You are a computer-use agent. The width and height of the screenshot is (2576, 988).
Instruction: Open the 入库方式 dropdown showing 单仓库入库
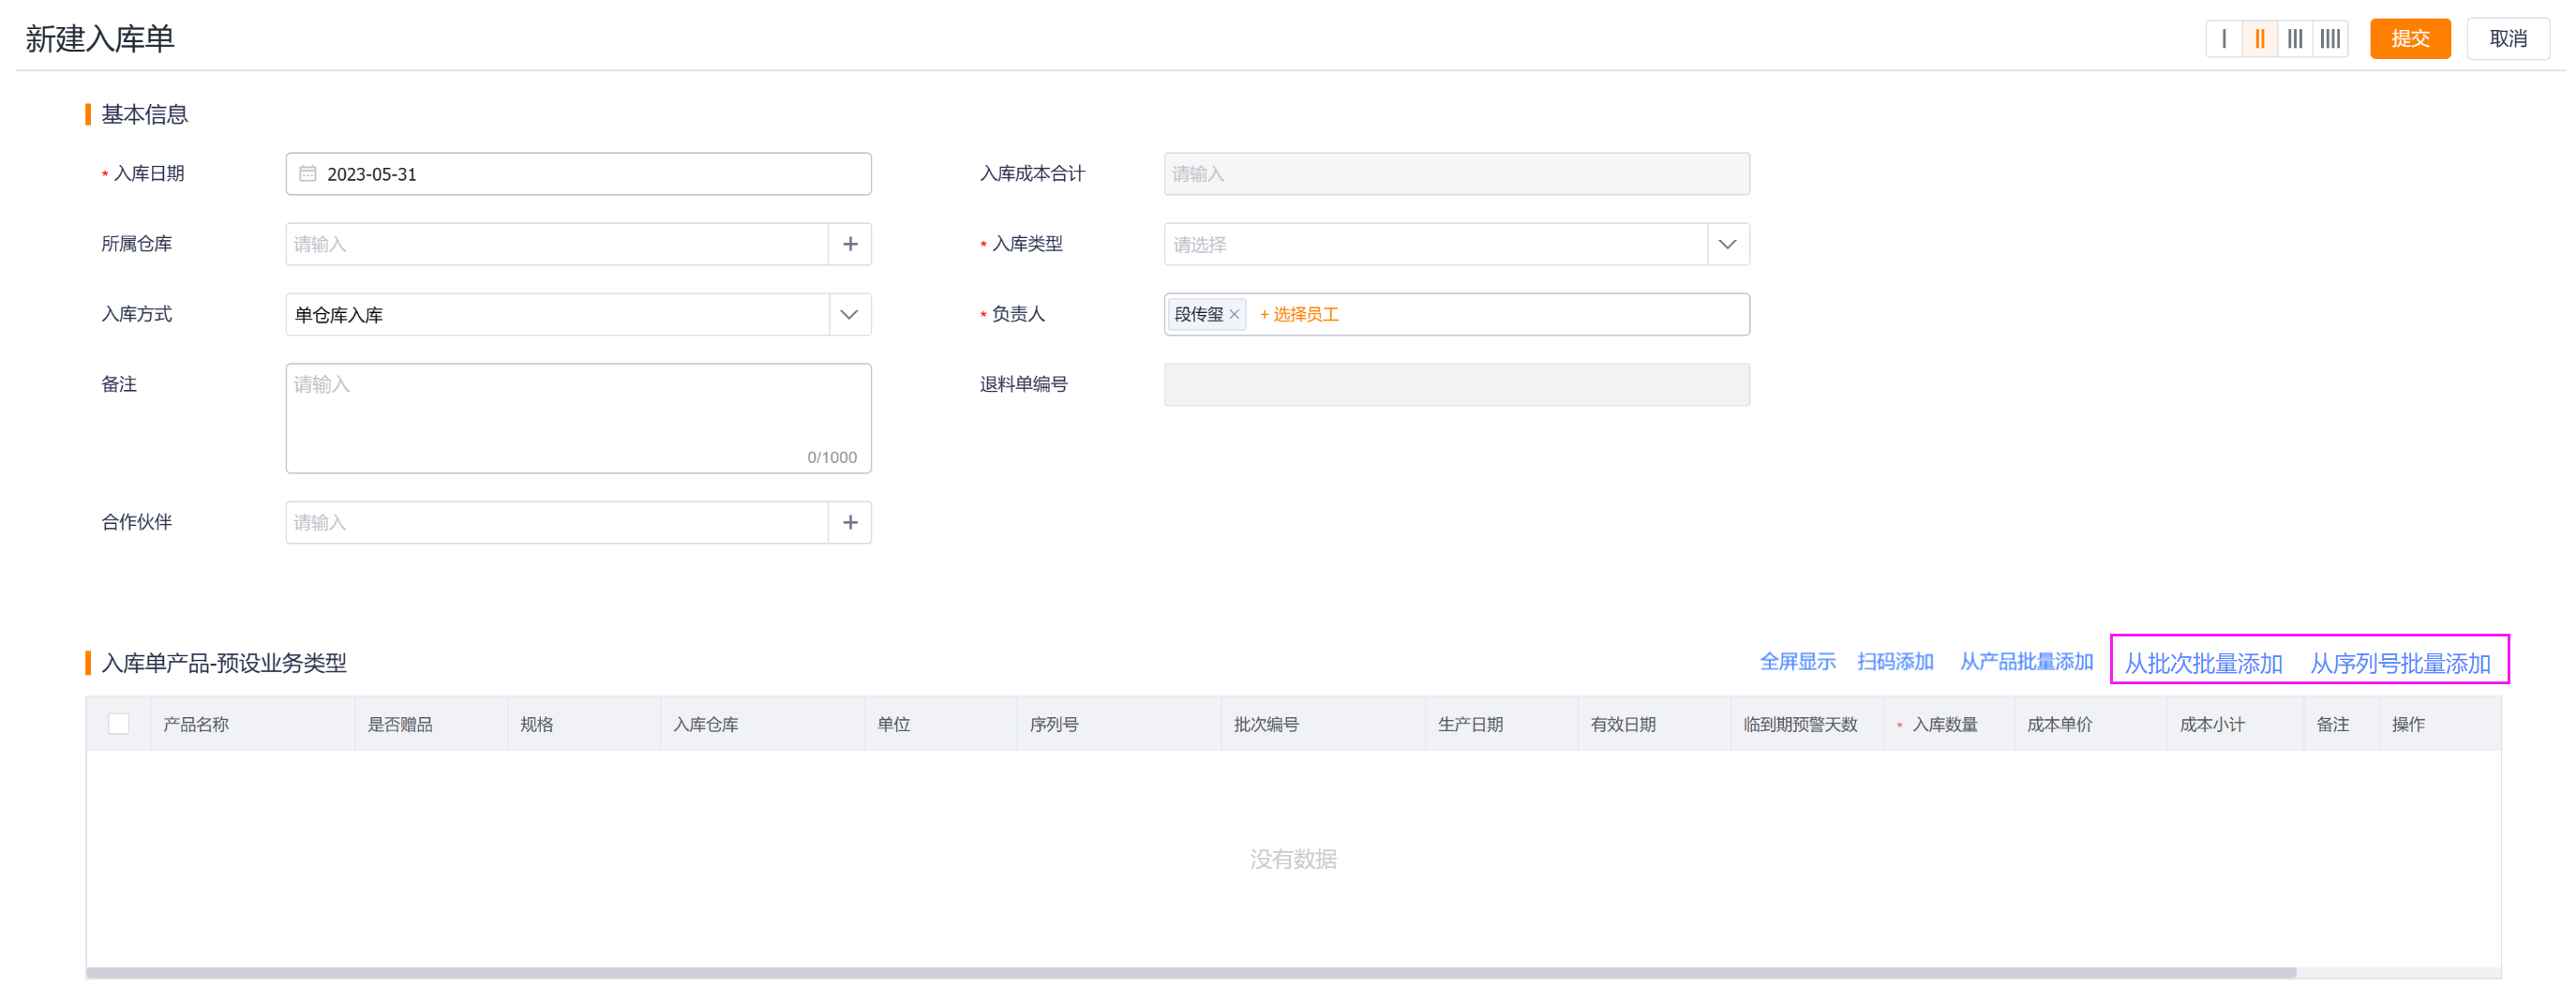click(x=849, y=314)
